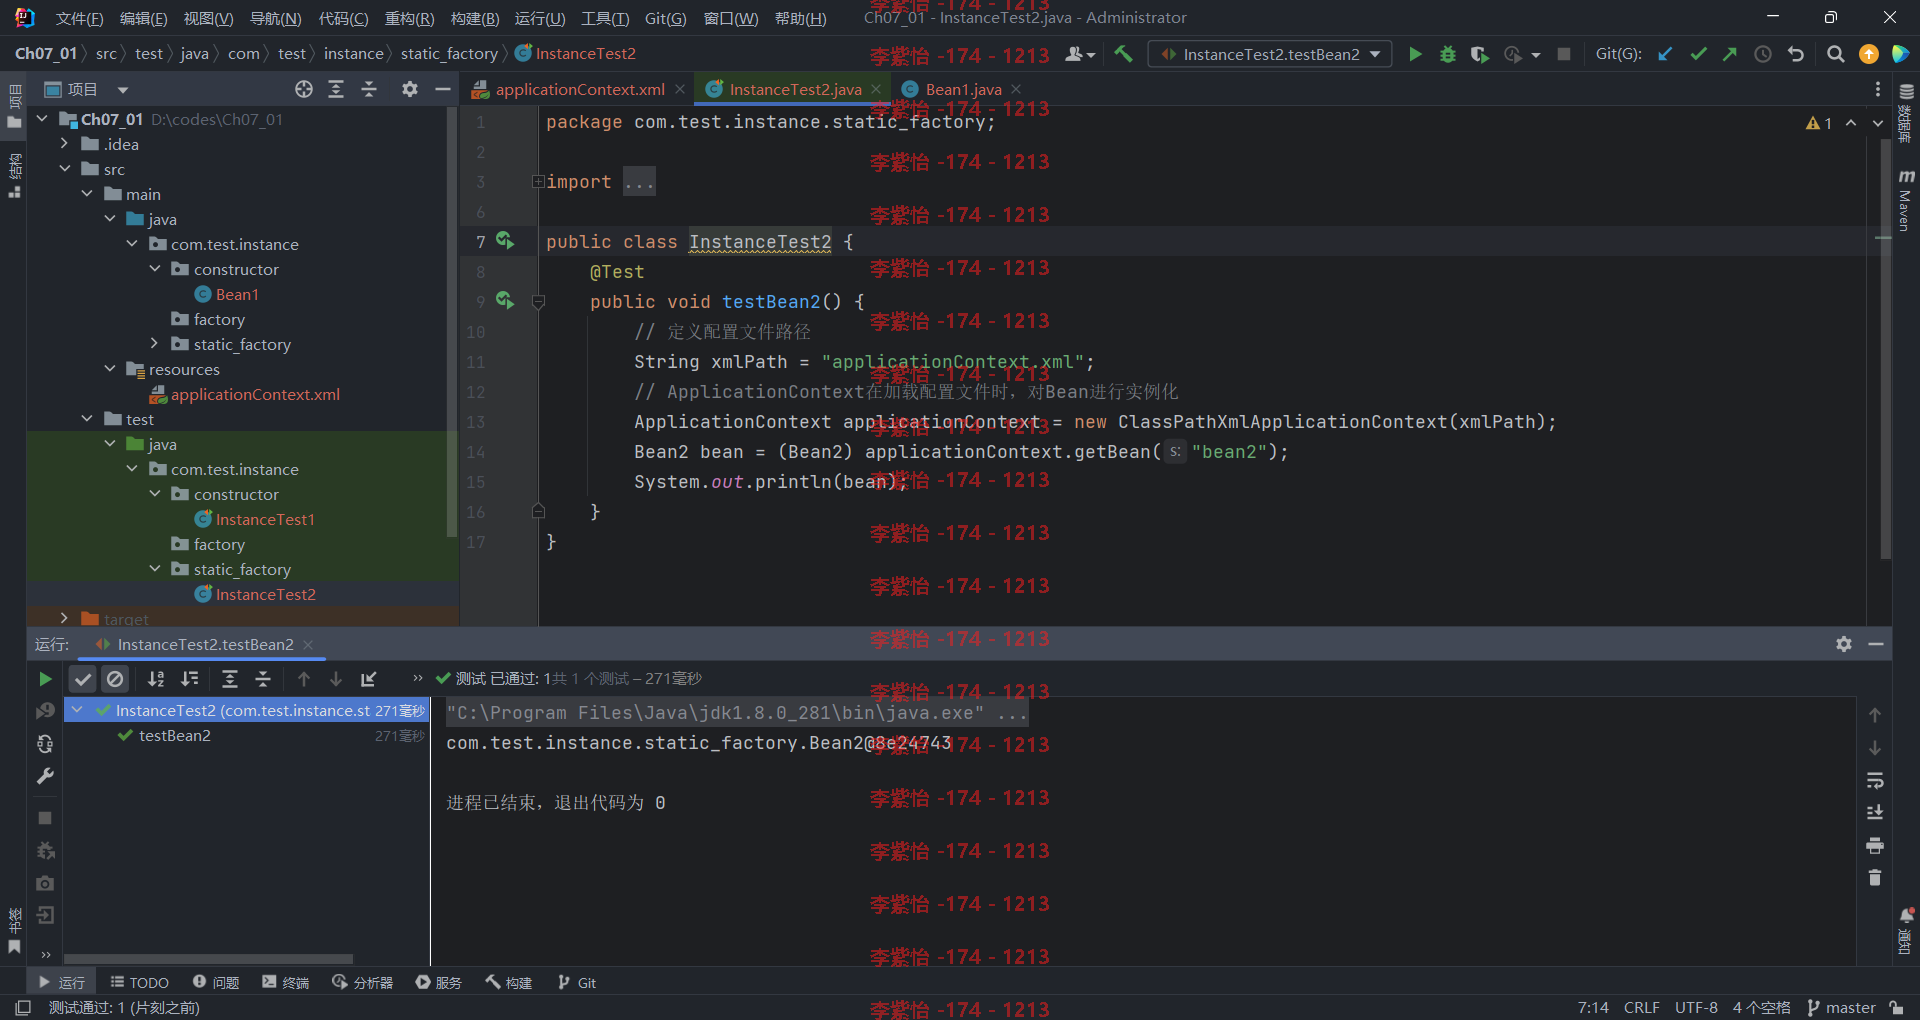Image resolution: width=1920 pixels, height=1020 pixels.
Task: Collapse the src folder
Action: click(x=64, y=169)
